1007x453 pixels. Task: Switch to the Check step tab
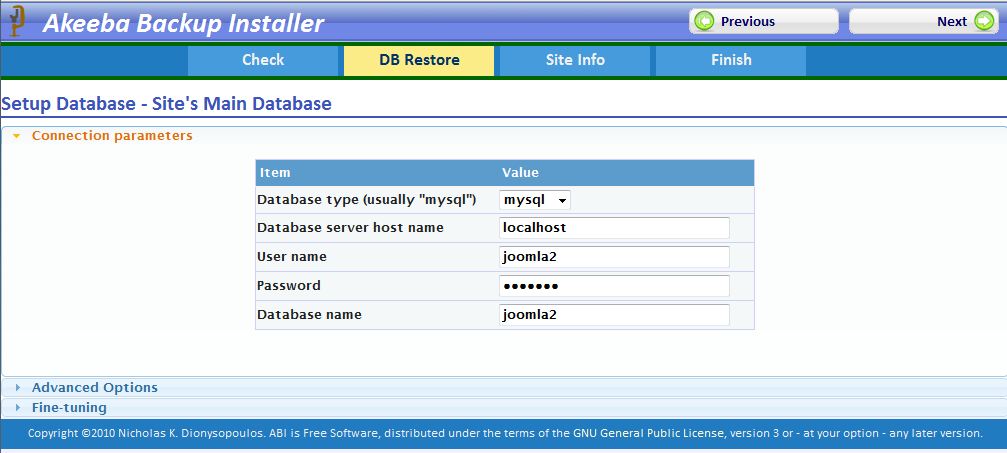[263, 60]
